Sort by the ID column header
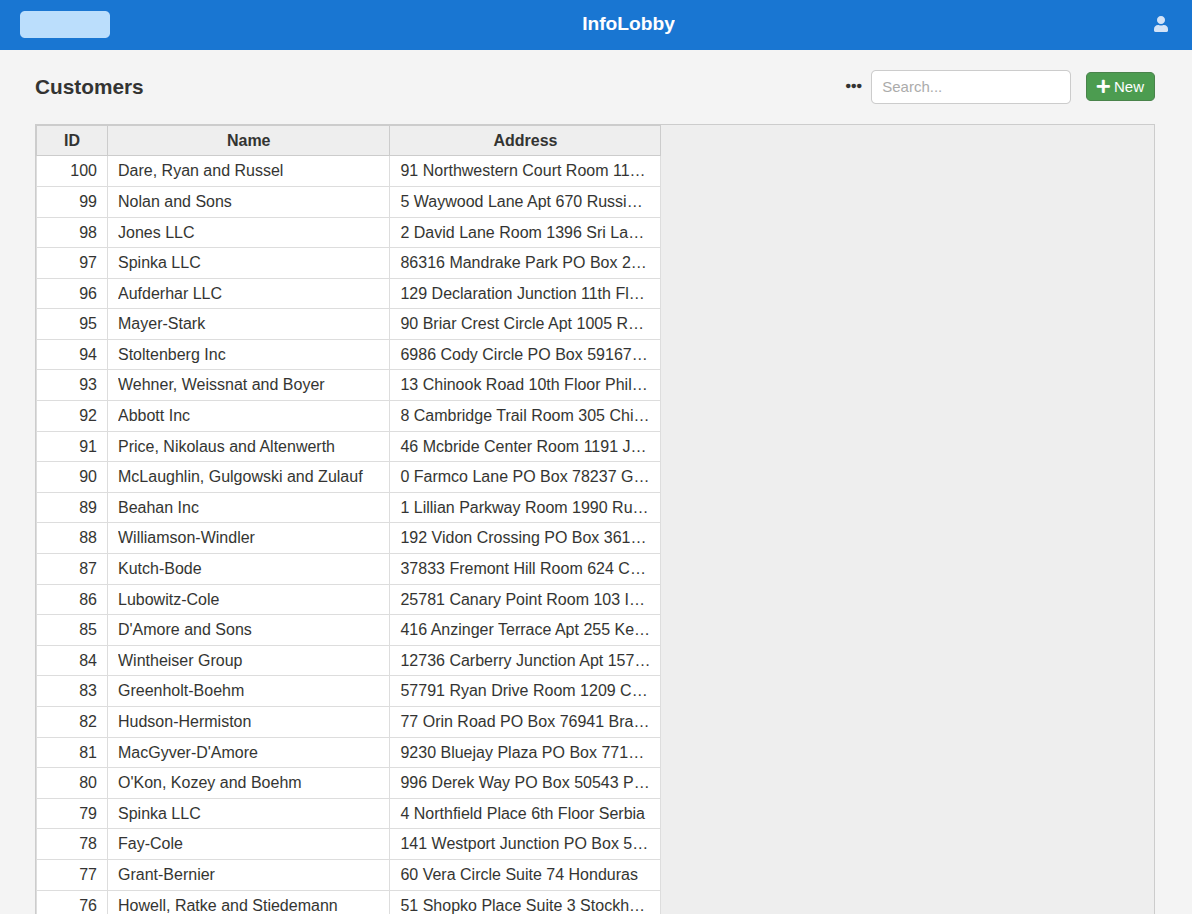 (x=72, y=141)
